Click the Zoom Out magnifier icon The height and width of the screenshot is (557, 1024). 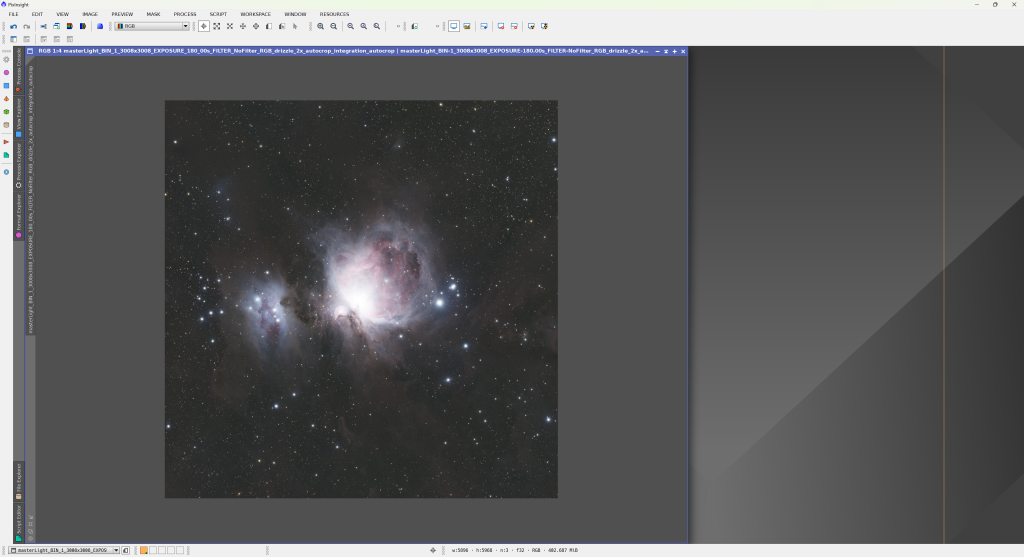coord(334,26)
